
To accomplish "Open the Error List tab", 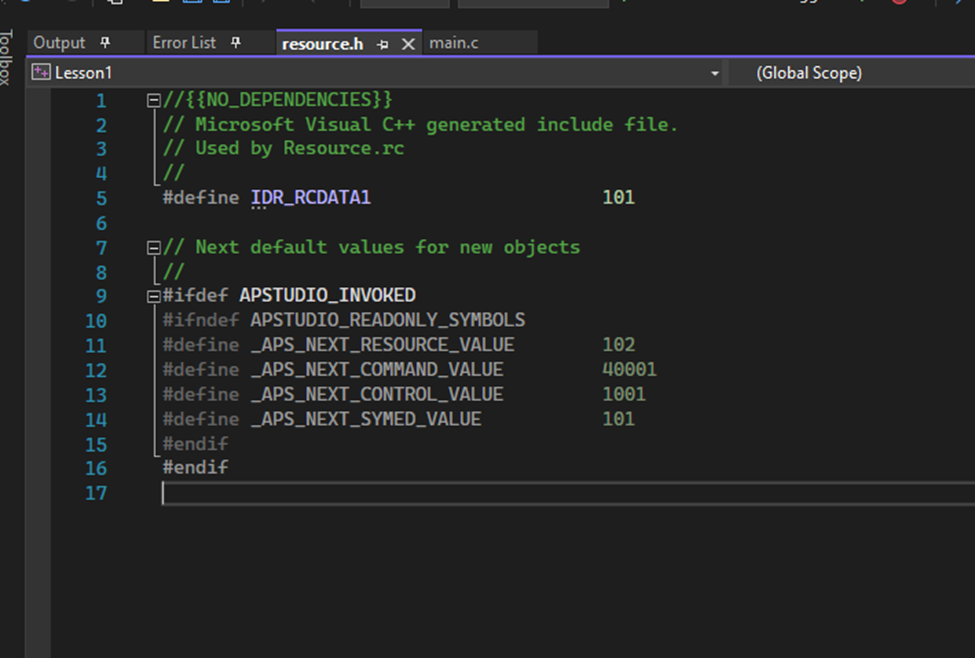I will (x=184, y=43).
